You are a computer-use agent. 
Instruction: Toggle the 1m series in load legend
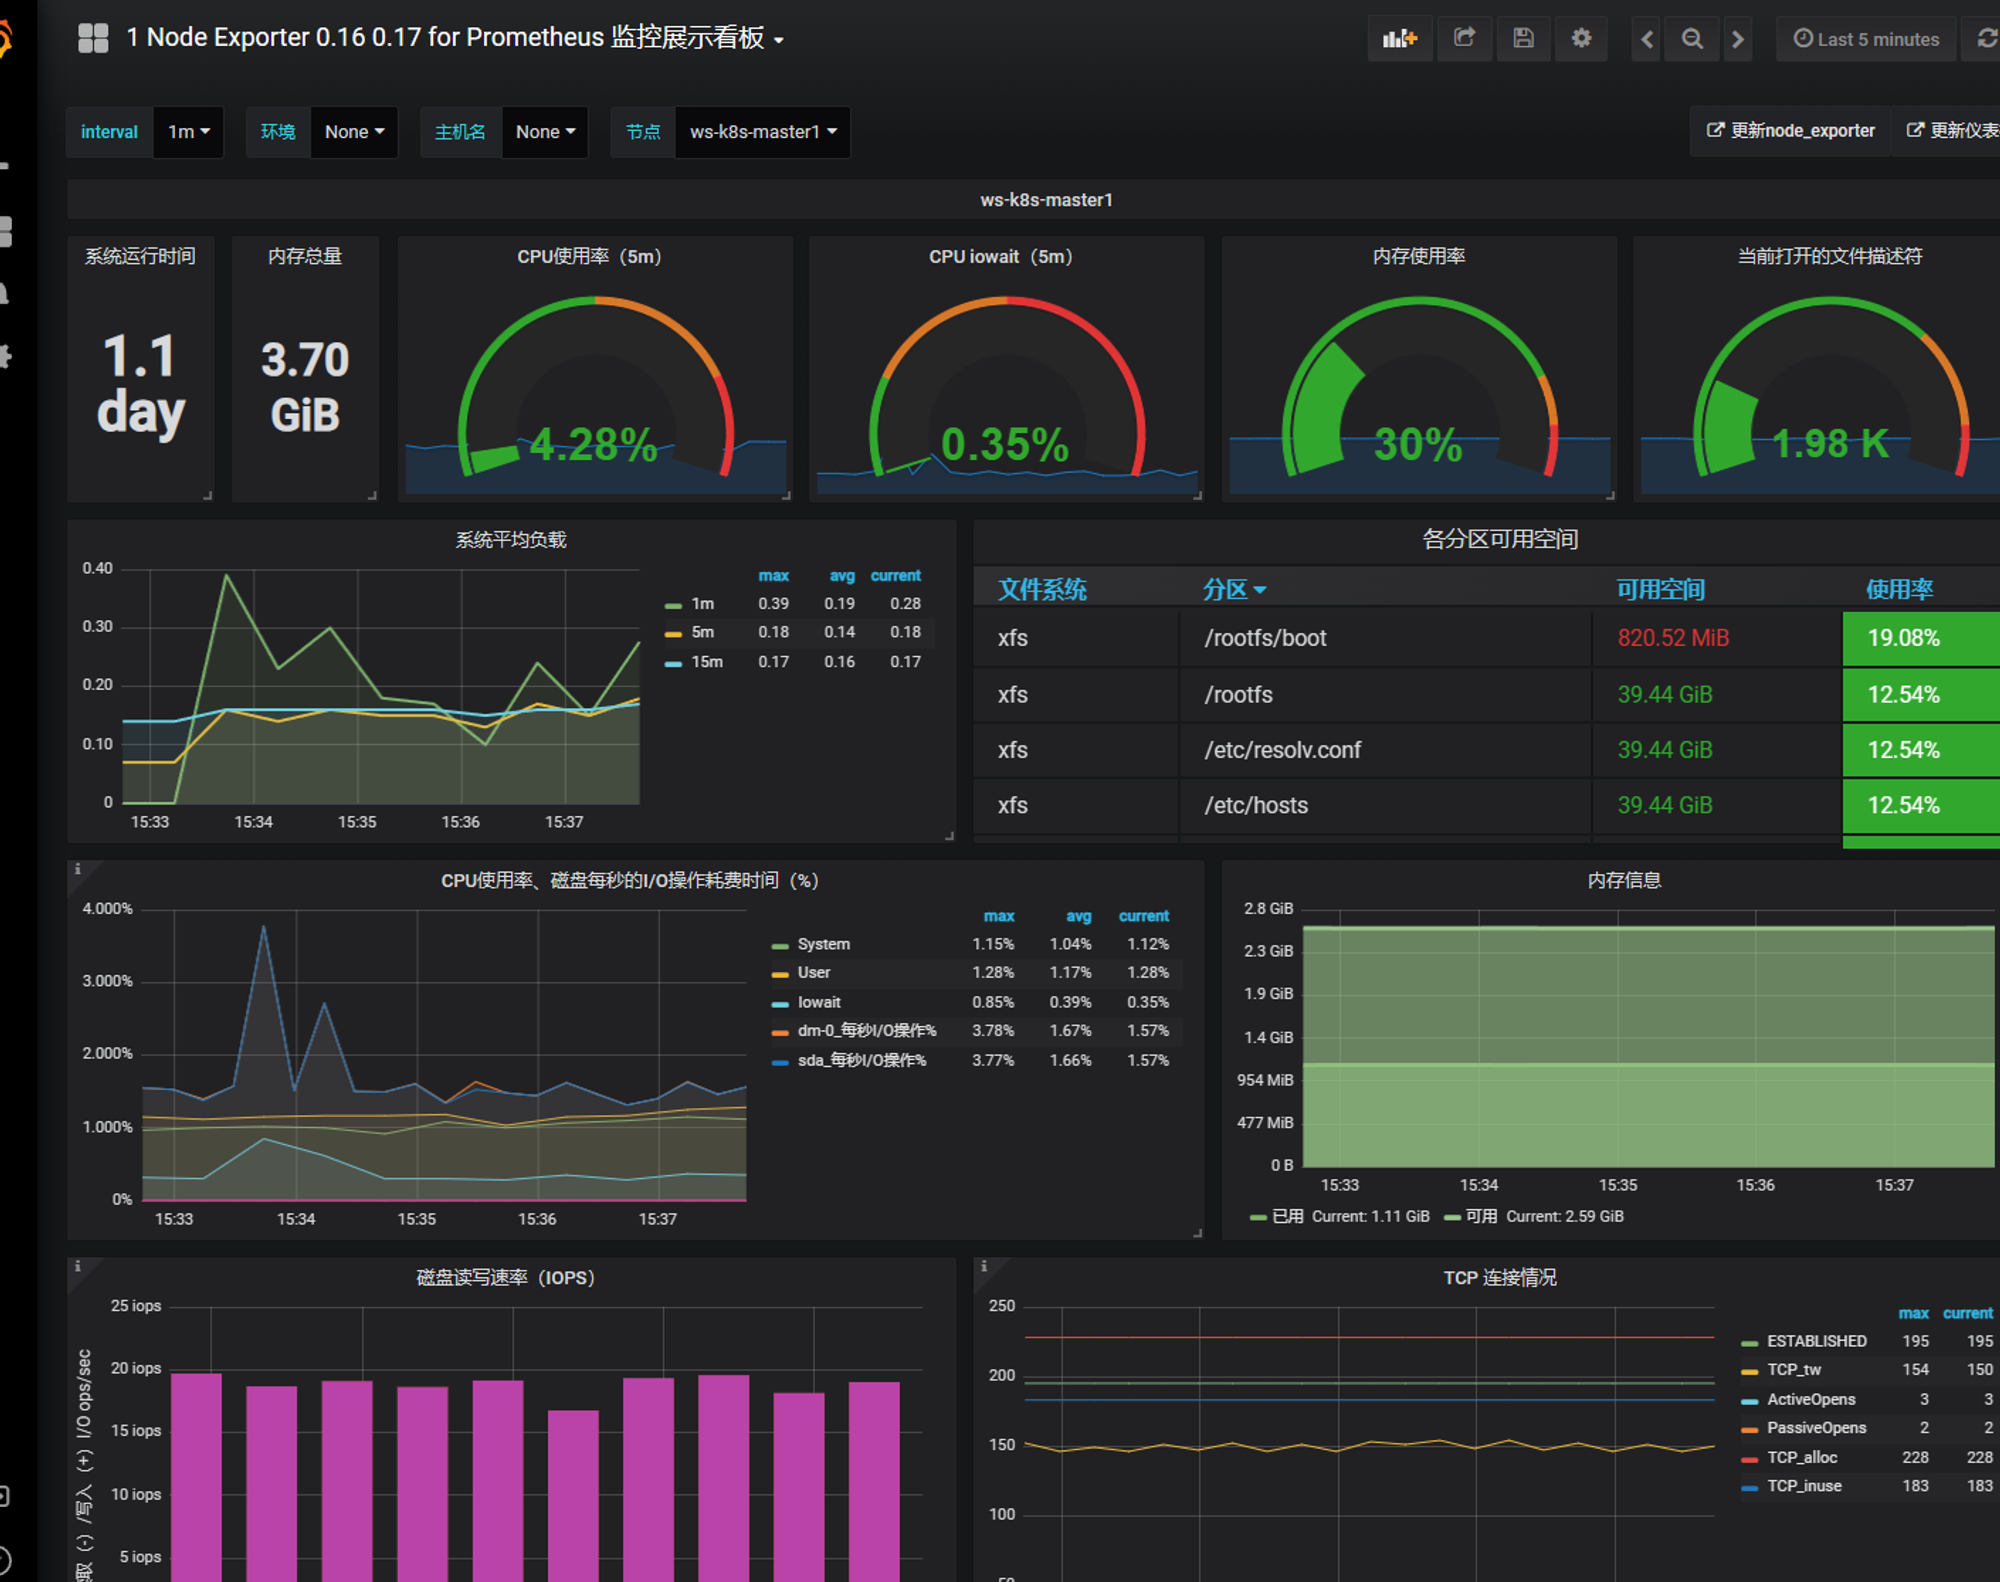pyautogui.click(x=702, y=604)
